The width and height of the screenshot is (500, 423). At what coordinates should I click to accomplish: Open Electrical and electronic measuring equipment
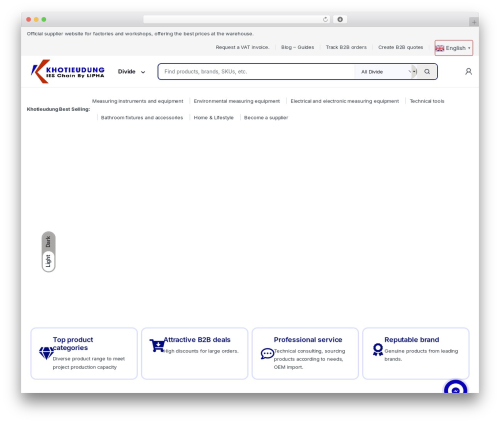click(345, 101)
